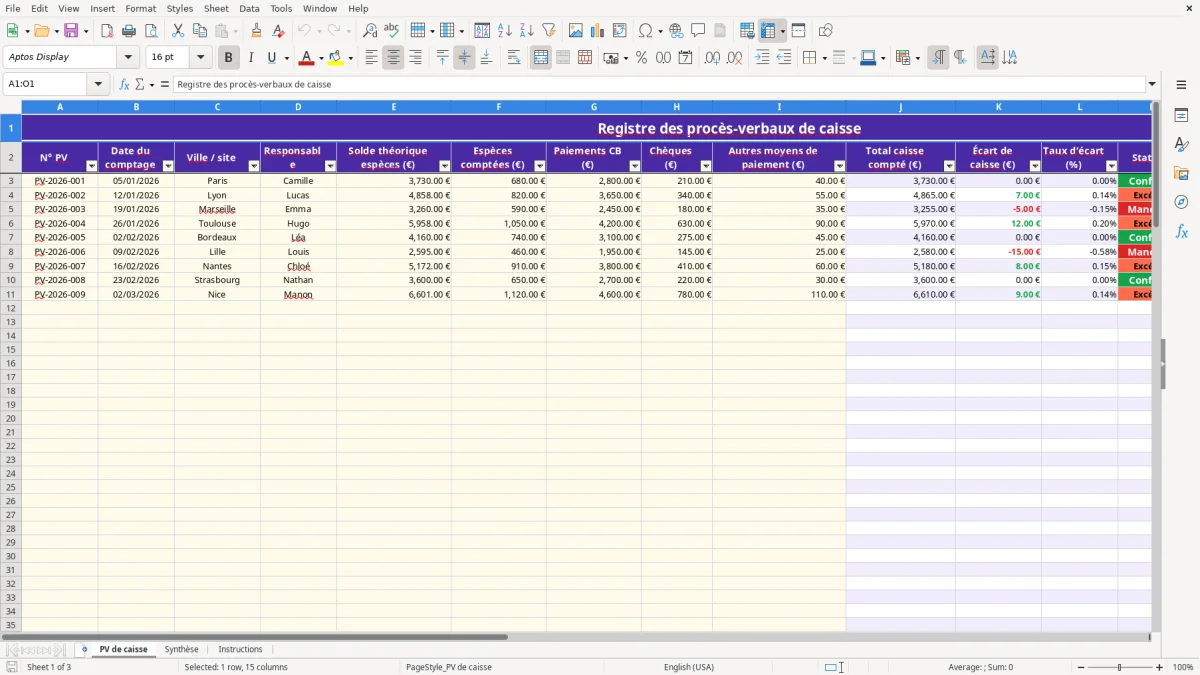Click the Print icon

point(129,31)
